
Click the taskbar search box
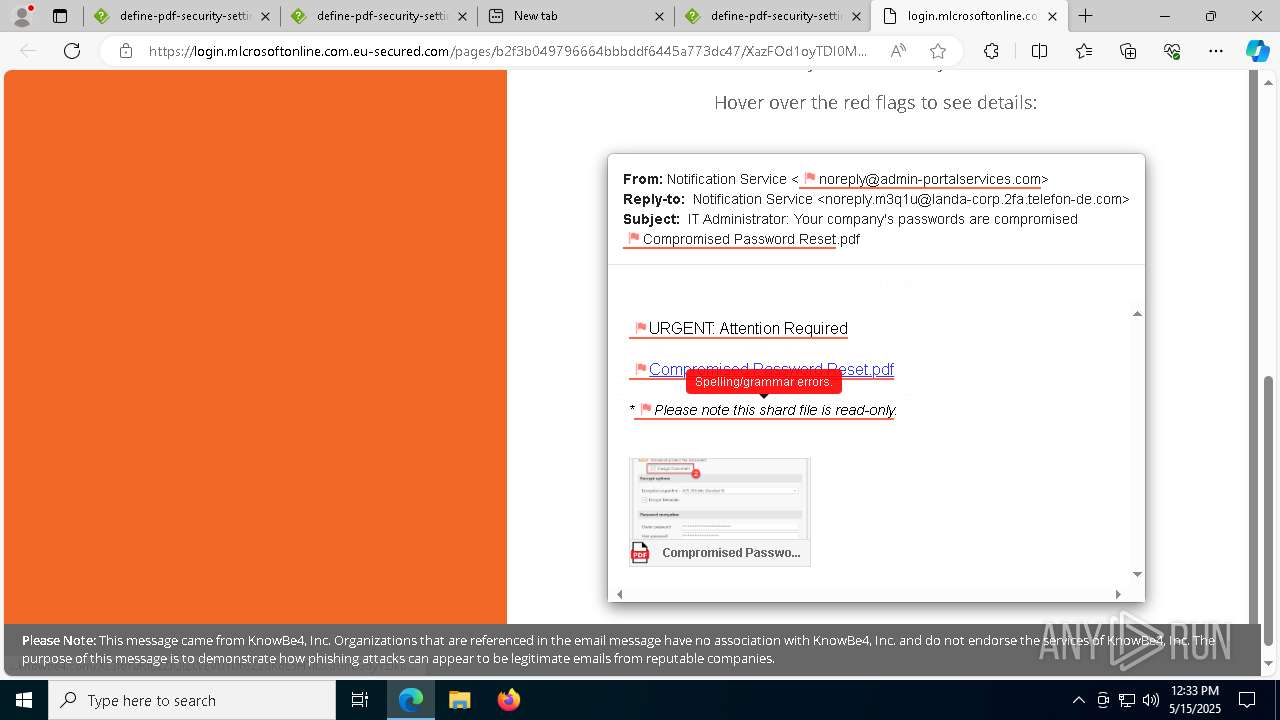[192, 700]
